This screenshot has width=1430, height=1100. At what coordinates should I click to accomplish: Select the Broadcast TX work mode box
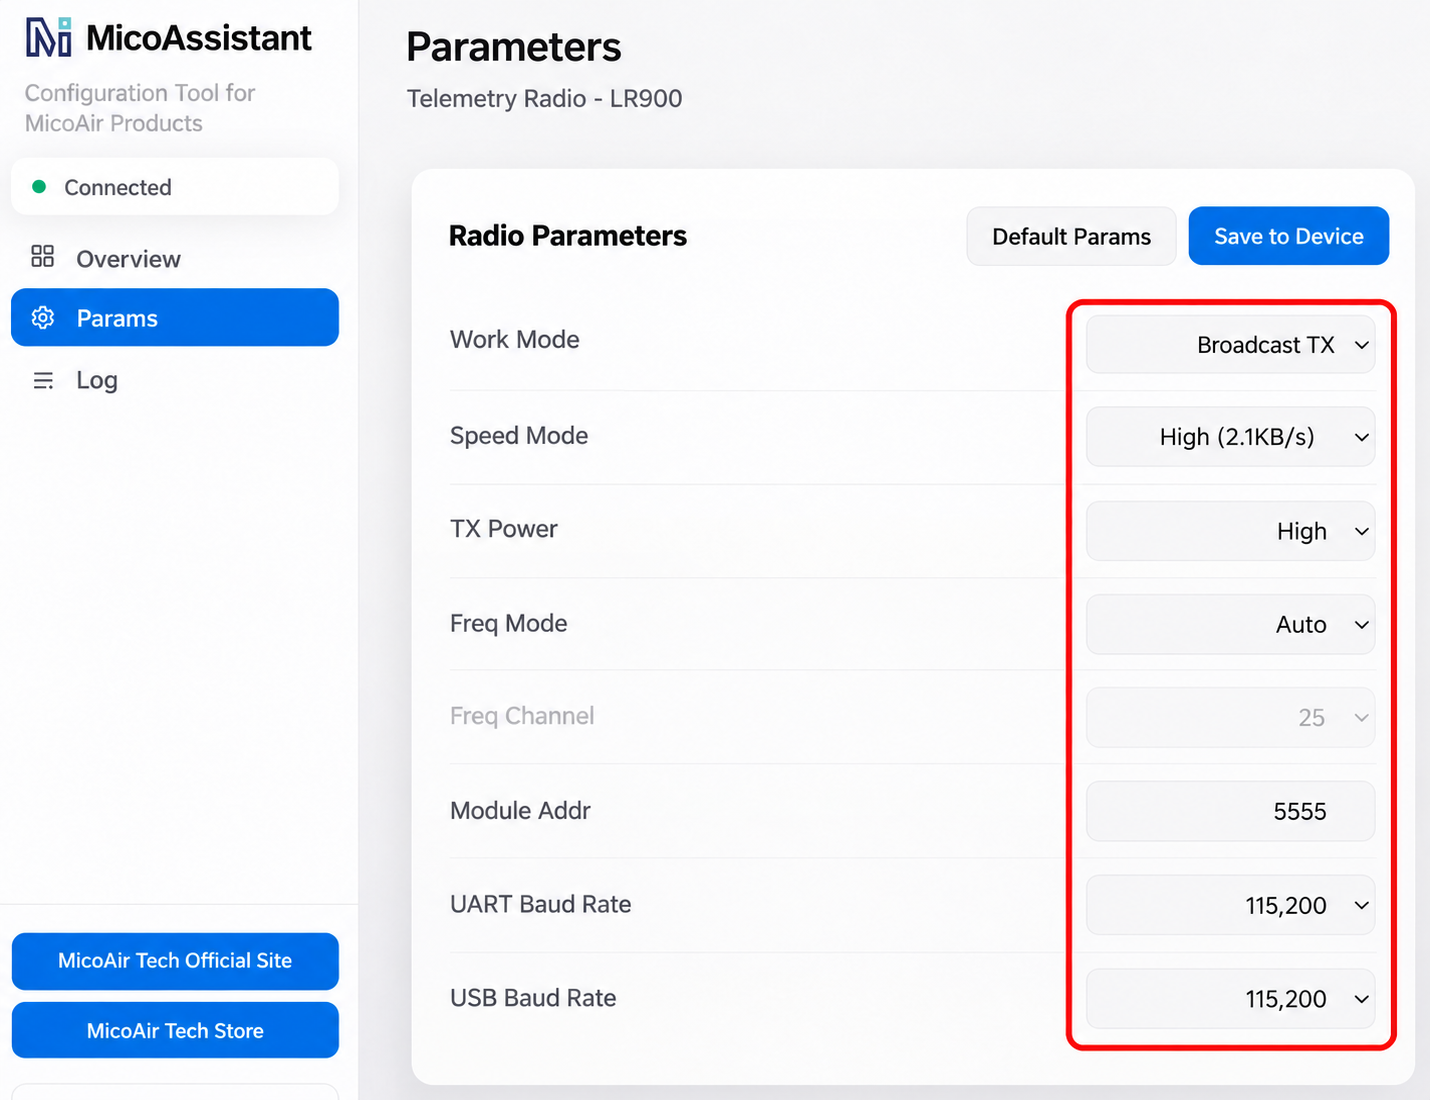[x=1230, y=345]
